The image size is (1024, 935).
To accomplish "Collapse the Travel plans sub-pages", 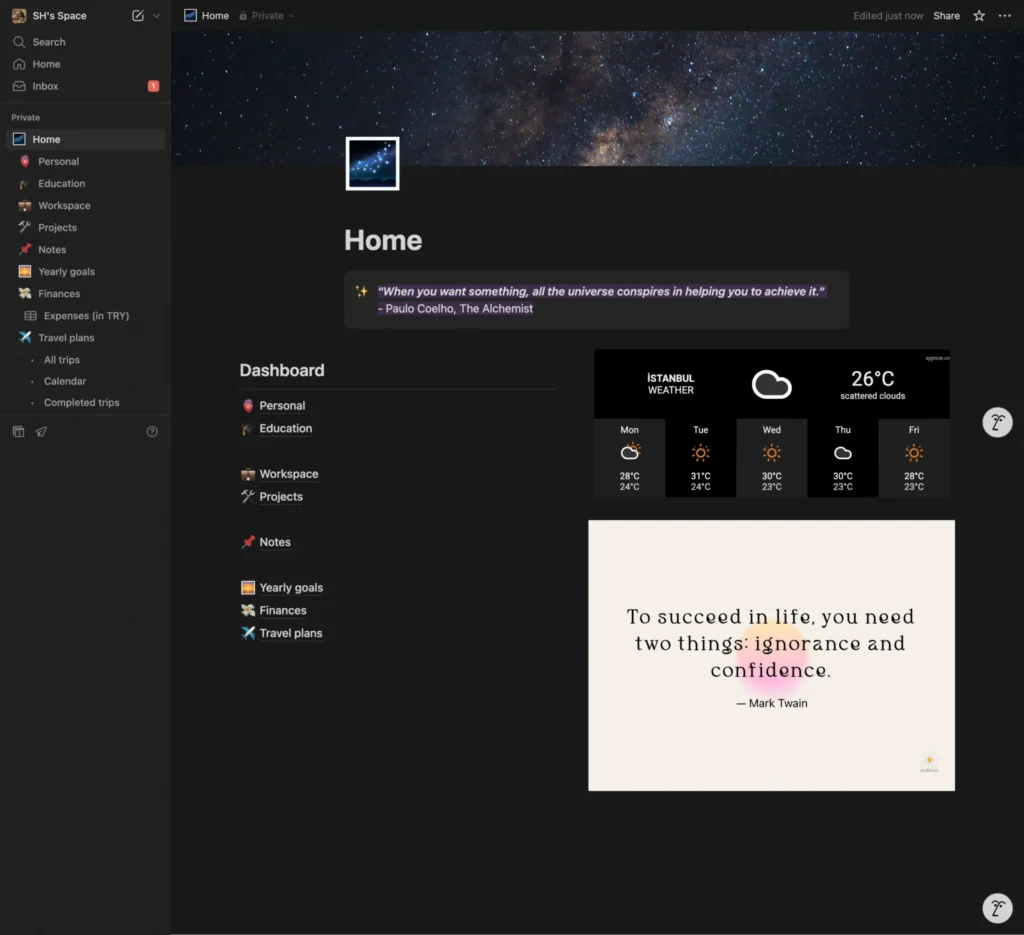I will 25,337.
